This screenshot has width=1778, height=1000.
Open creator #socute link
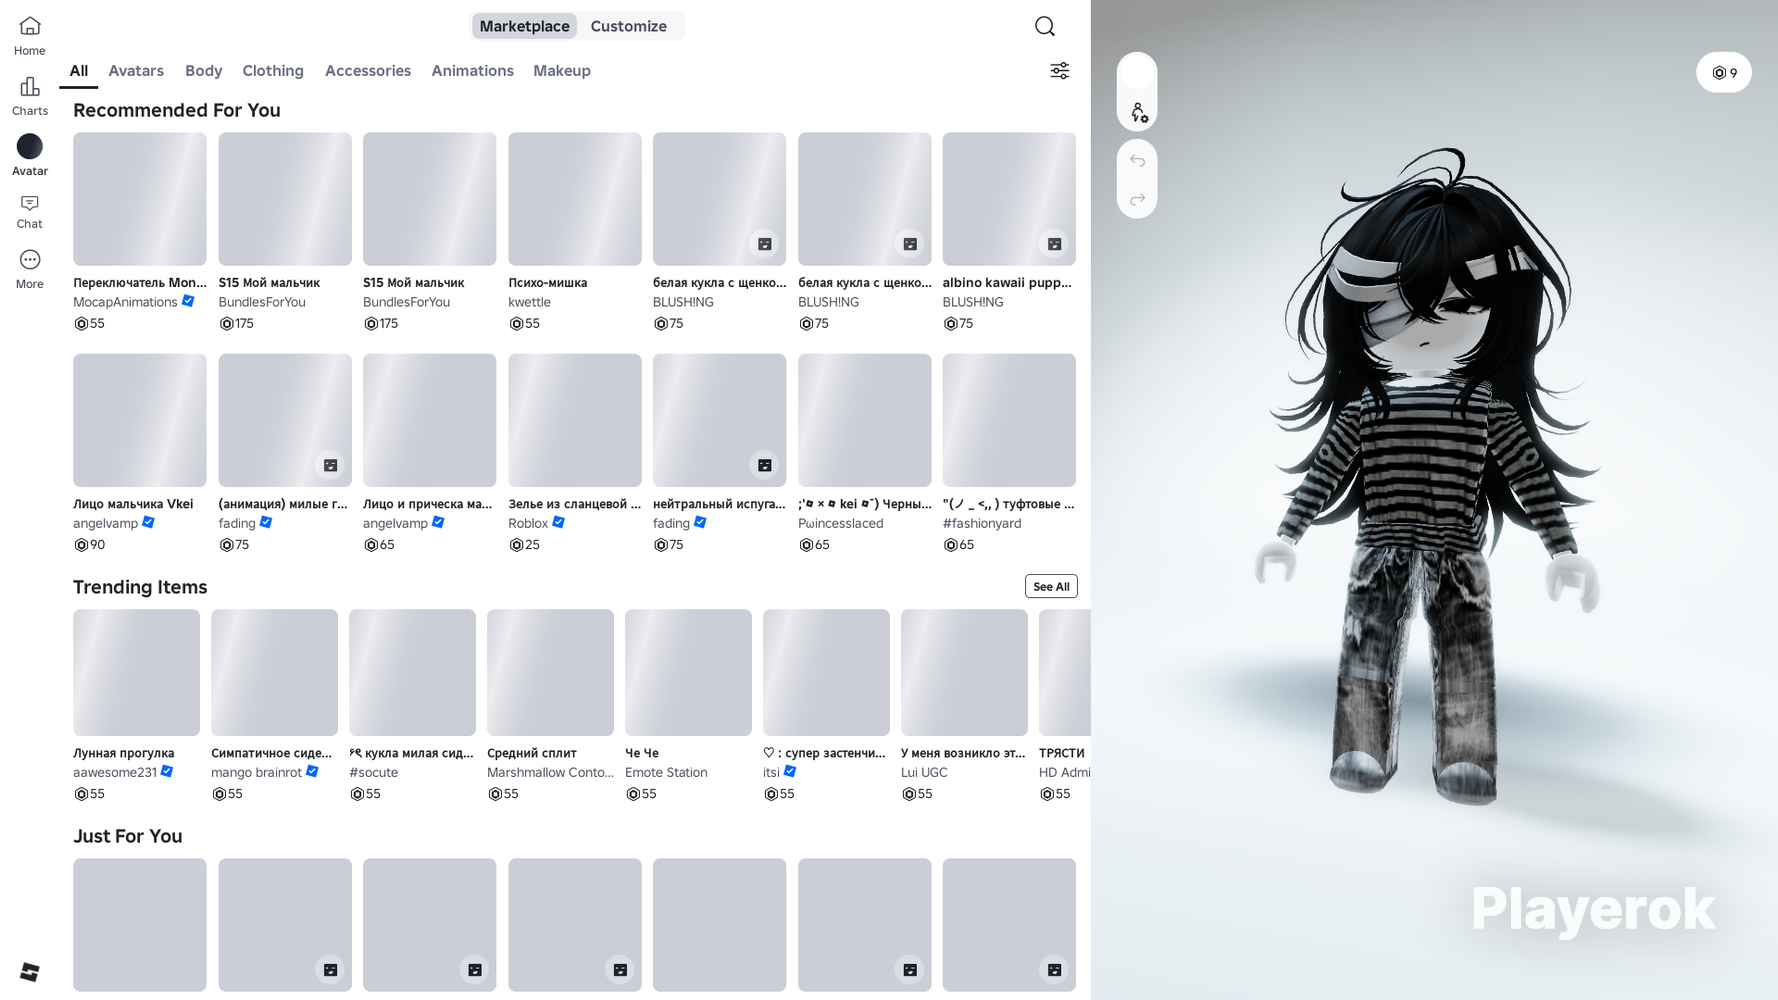click(x=373, y=772)
